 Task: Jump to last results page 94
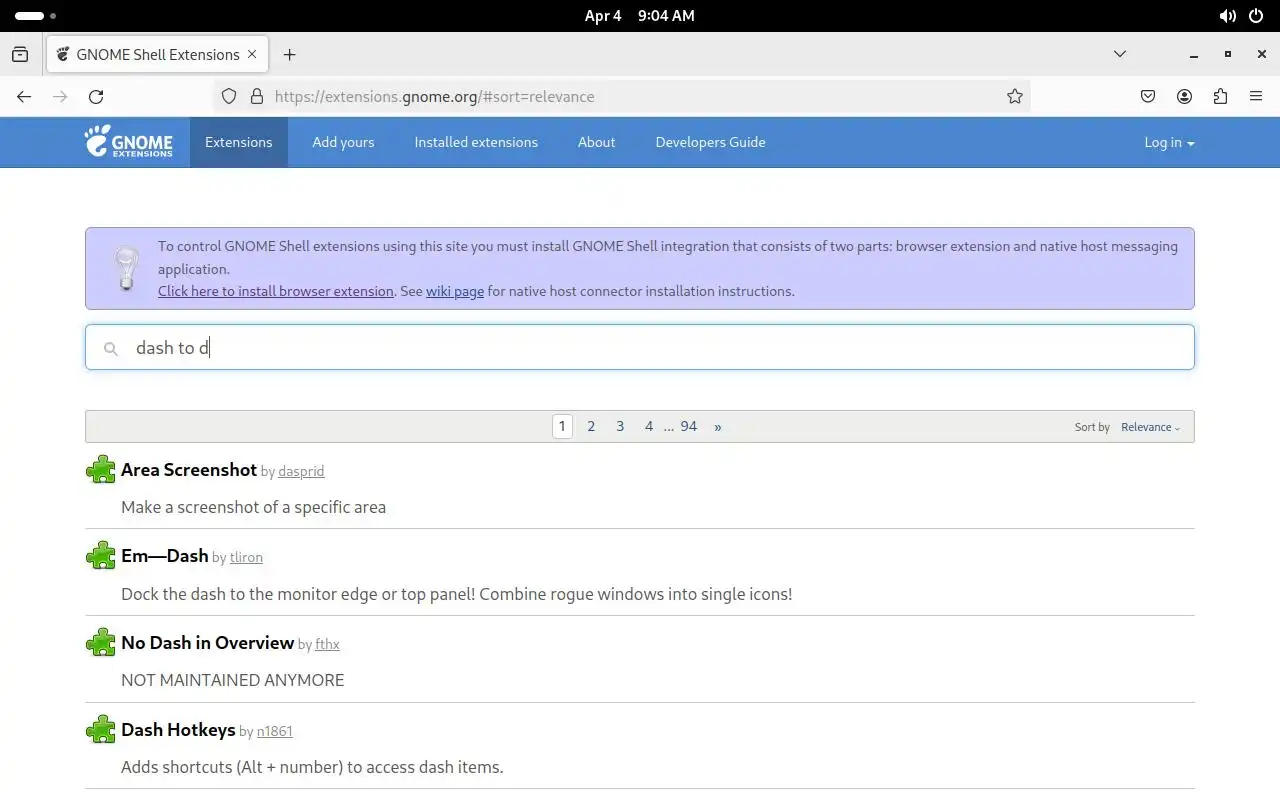(689, 427)
